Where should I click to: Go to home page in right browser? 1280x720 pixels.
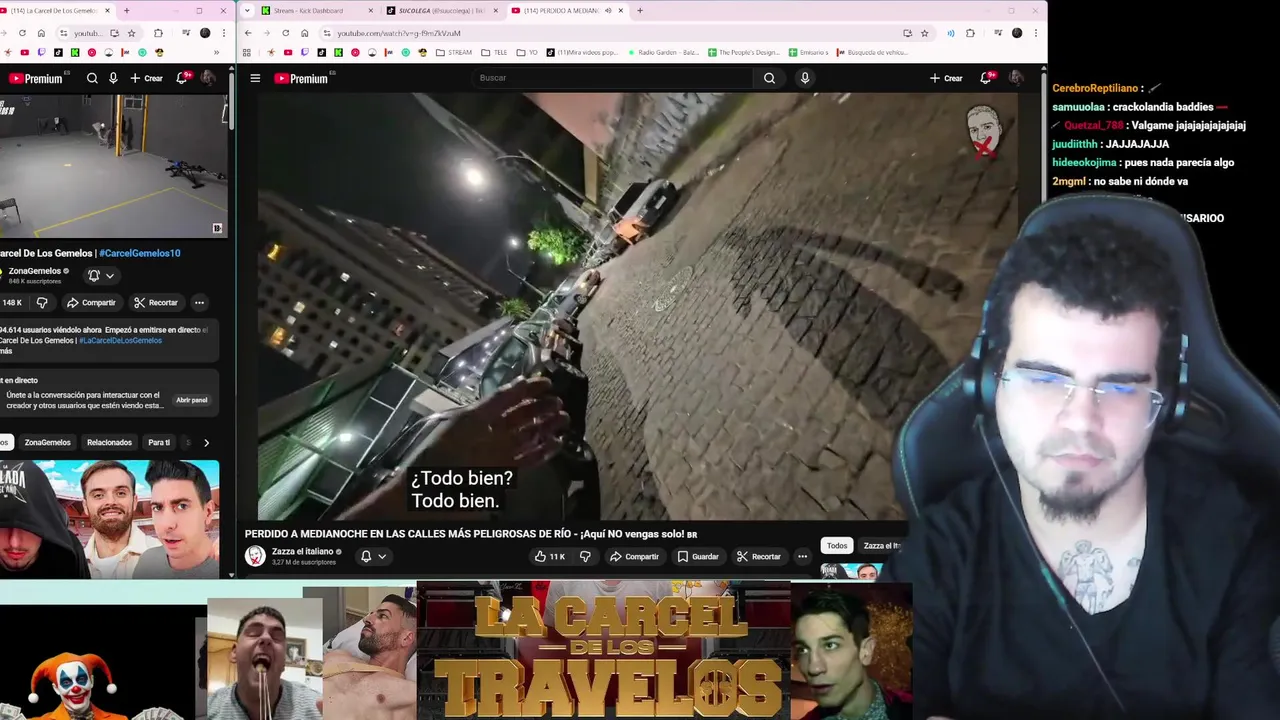pos(305,33)
